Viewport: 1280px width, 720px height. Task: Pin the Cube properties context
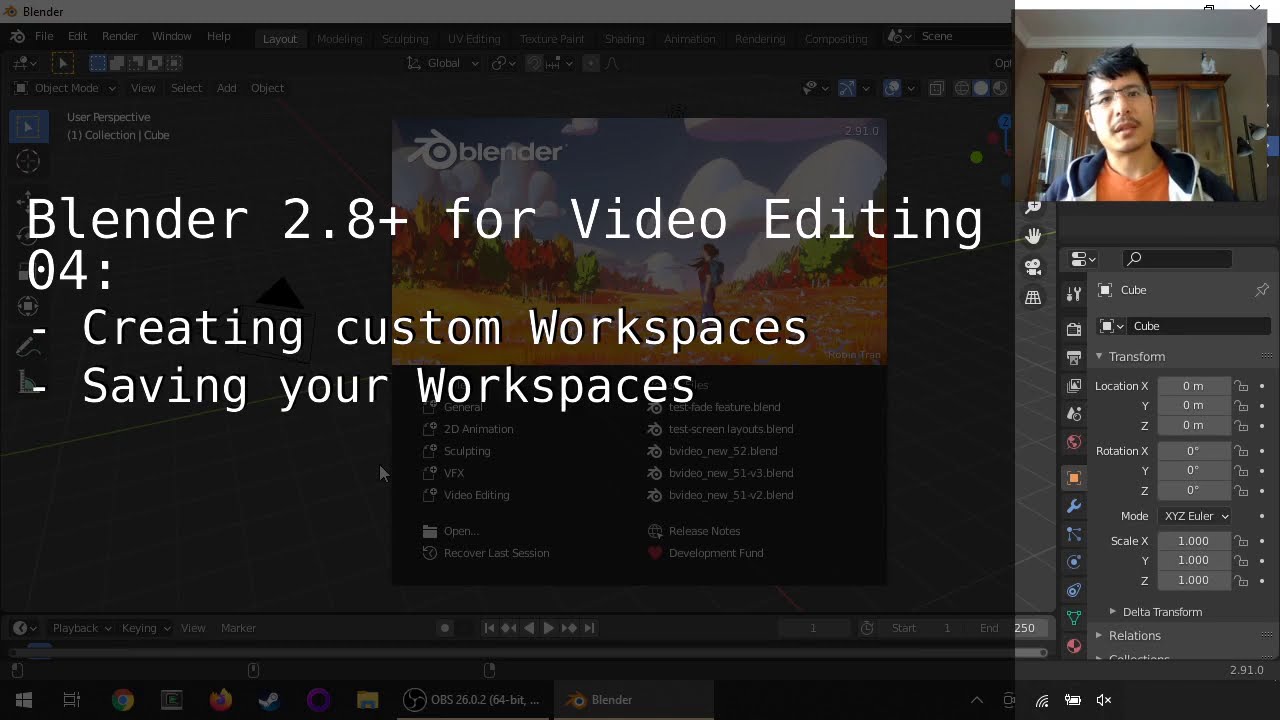click(1262, 290)
